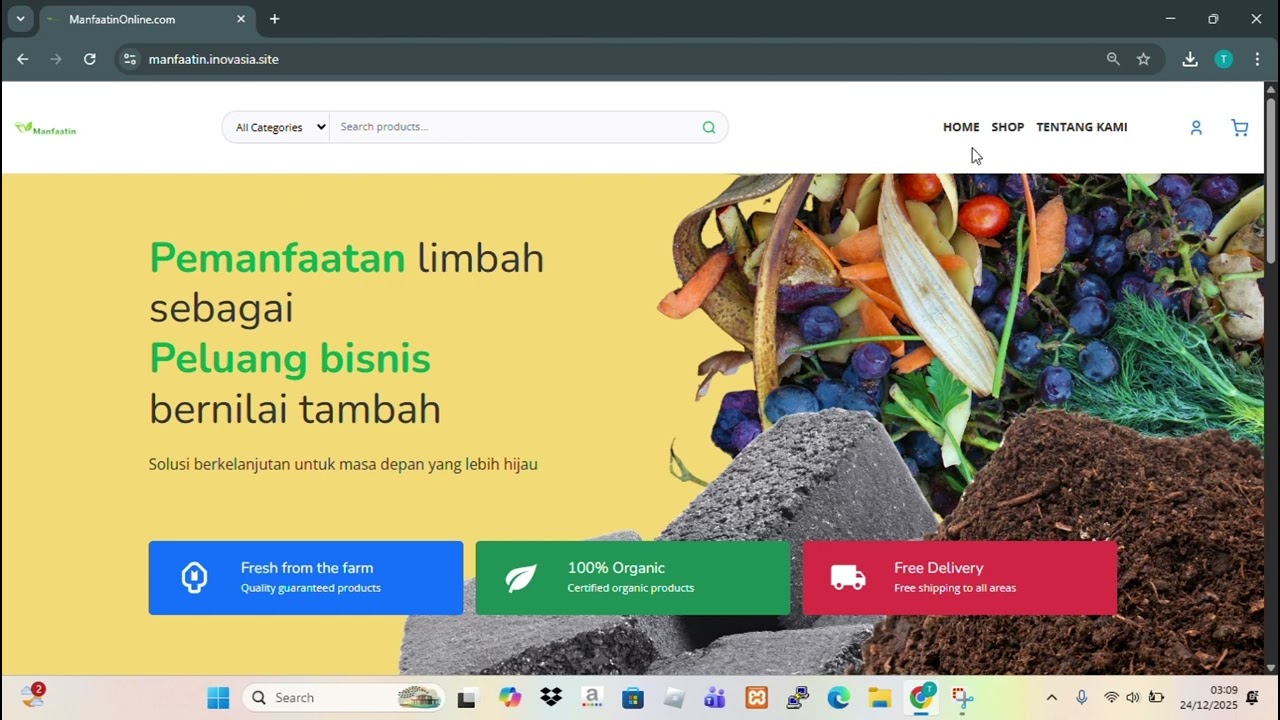Open Wi-Fi network settings icon

click(x=1111, y=698)
